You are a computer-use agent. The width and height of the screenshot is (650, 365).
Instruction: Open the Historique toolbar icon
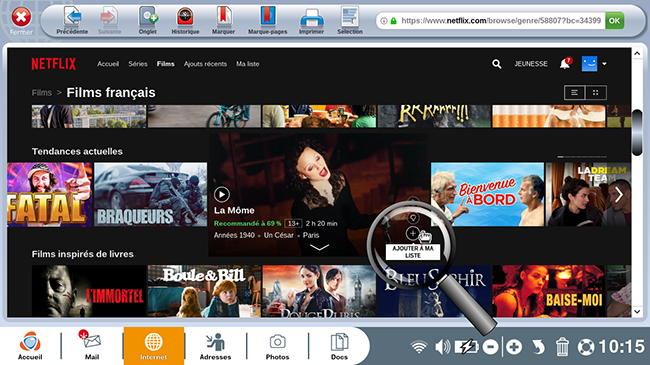(185, 17)
